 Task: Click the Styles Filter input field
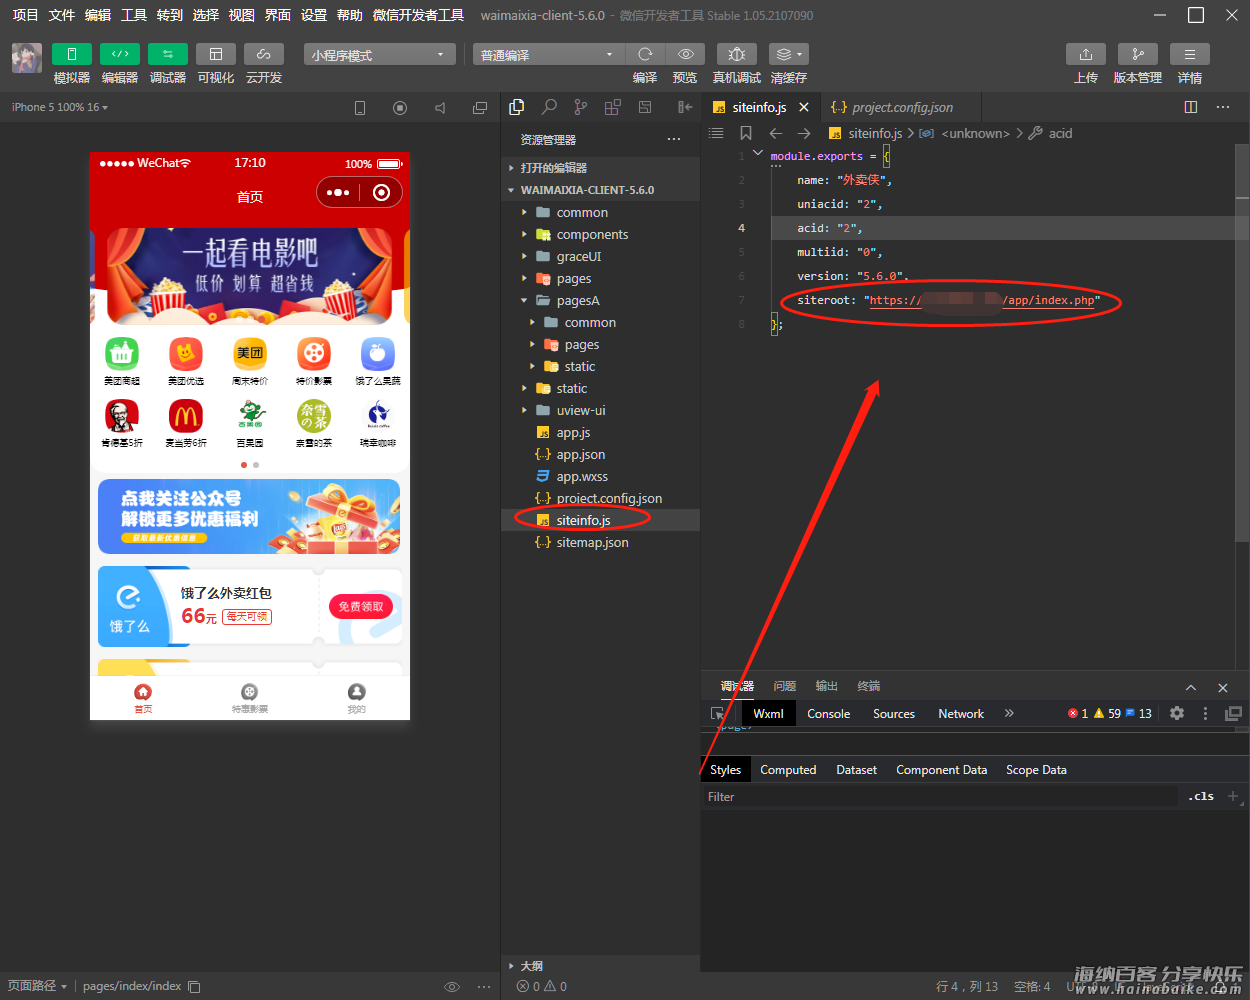coord(940,797)
